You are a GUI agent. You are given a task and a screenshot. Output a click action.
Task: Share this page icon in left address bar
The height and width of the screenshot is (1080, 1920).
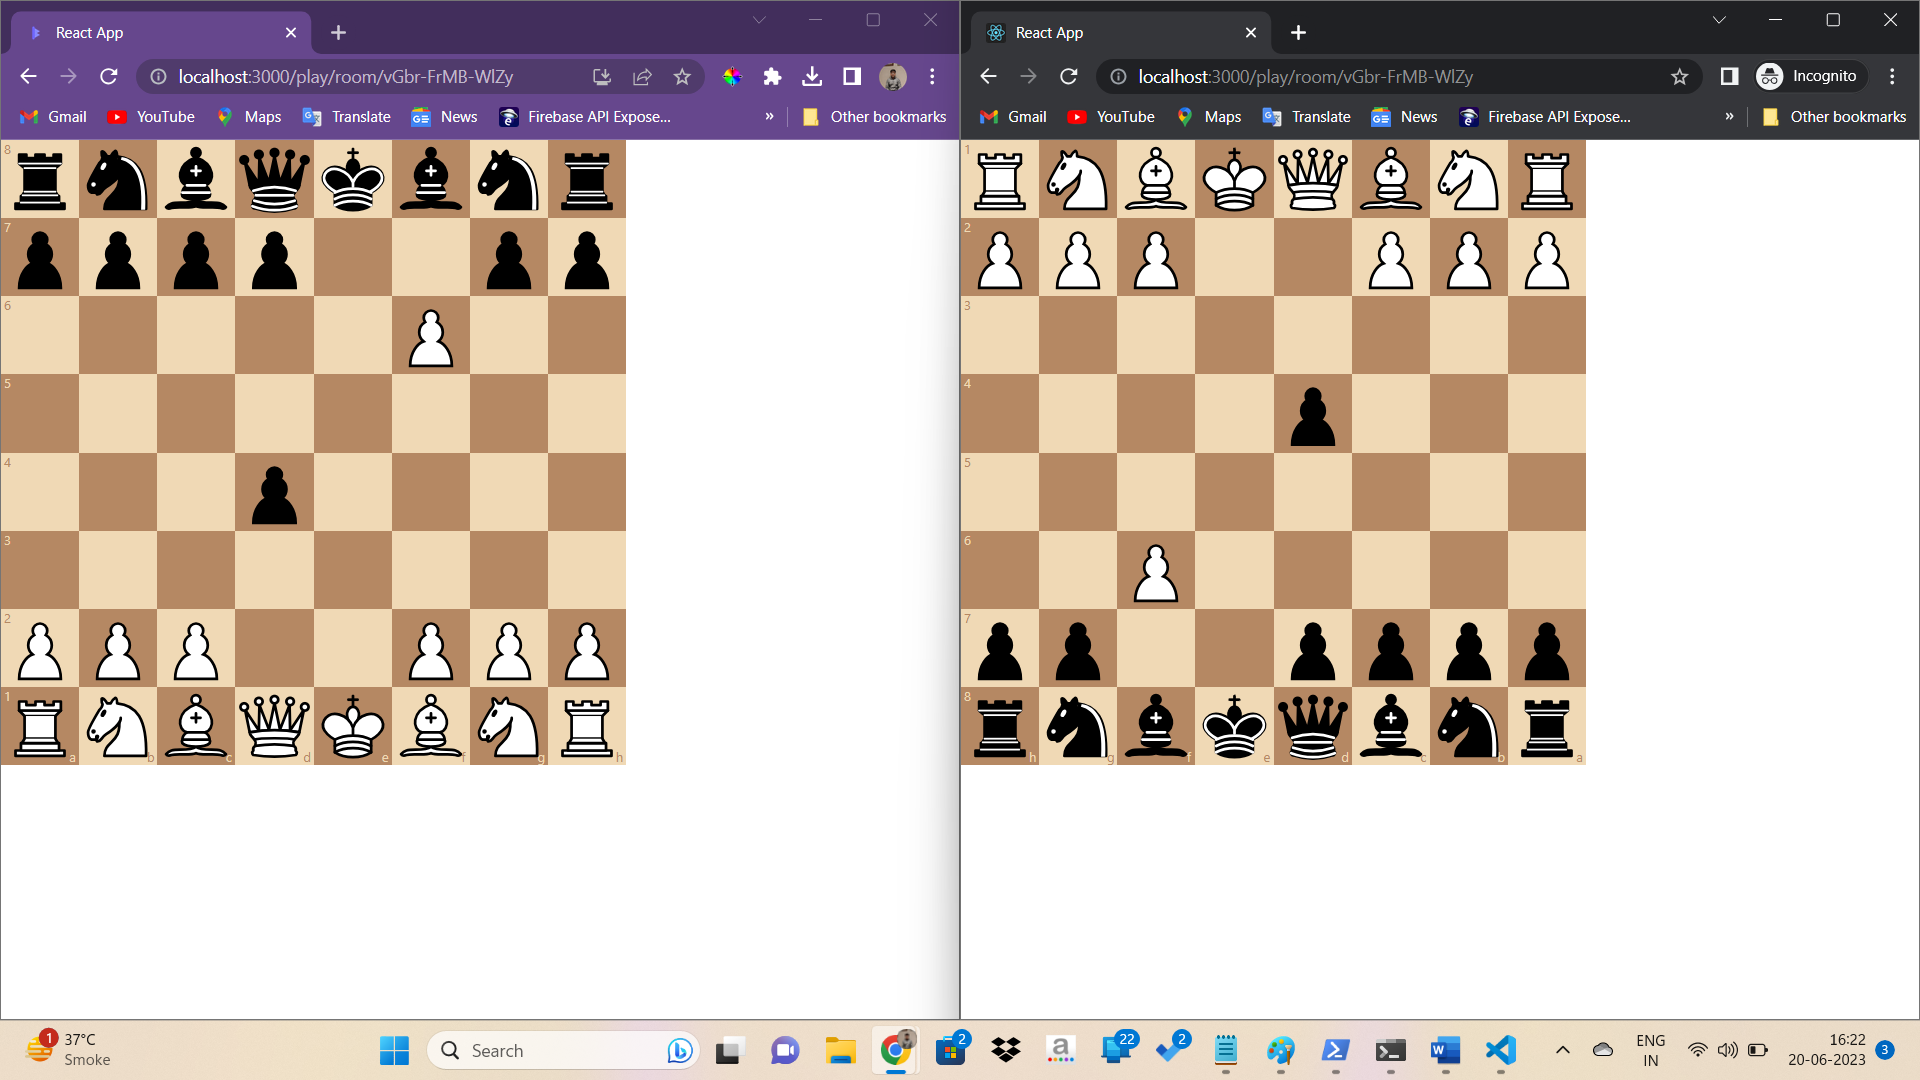coord(642,76)
